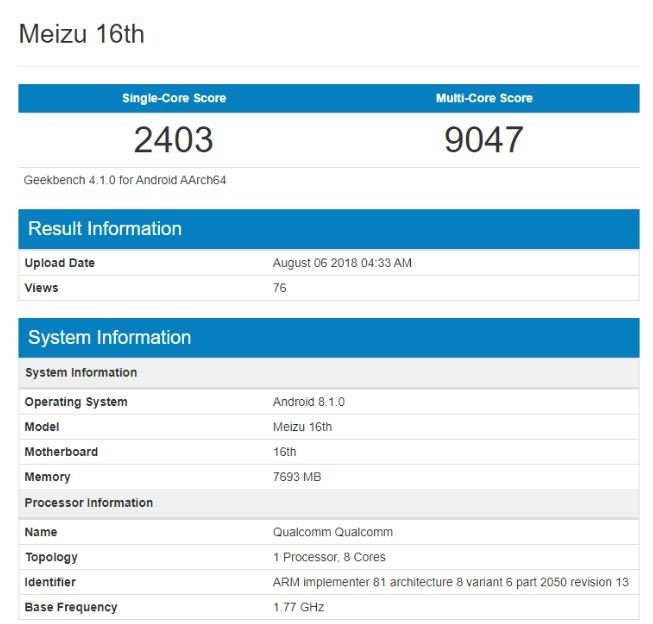Click the 'Result Information' section header
Image resolution: width=653 pixels, height=624 pixels.
(x=329, y=229)
